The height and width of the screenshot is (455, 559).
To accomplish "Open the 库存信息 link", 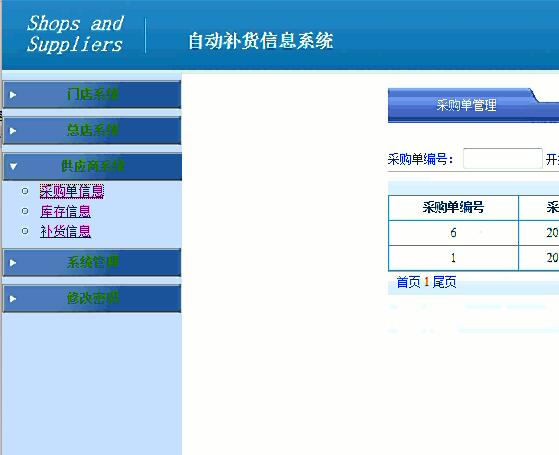I will coord(65,211).
